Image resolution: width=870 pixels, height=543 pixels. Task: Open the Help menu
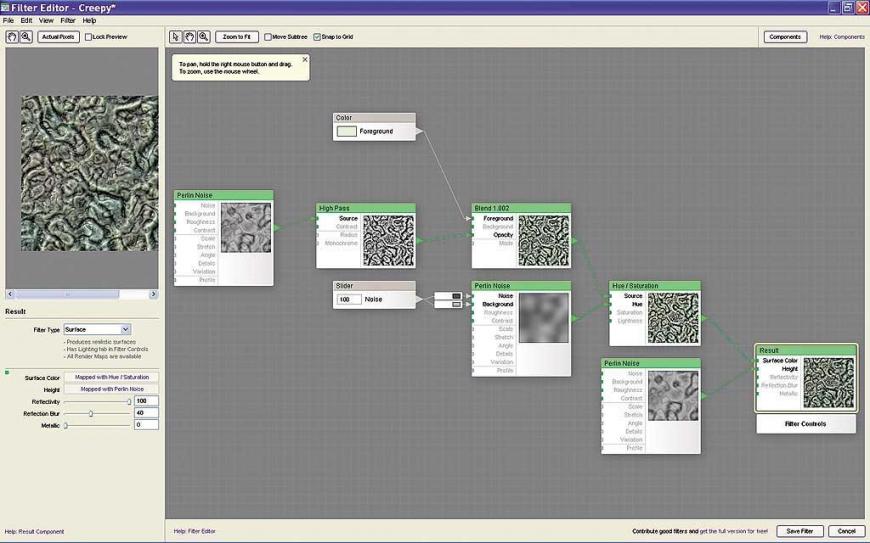tap(89, 21)
